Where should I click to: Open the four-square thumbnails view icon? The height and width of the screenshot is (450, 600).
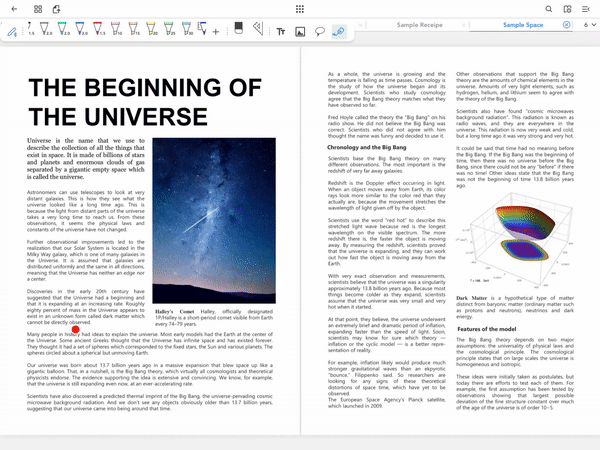click(38, 9)
